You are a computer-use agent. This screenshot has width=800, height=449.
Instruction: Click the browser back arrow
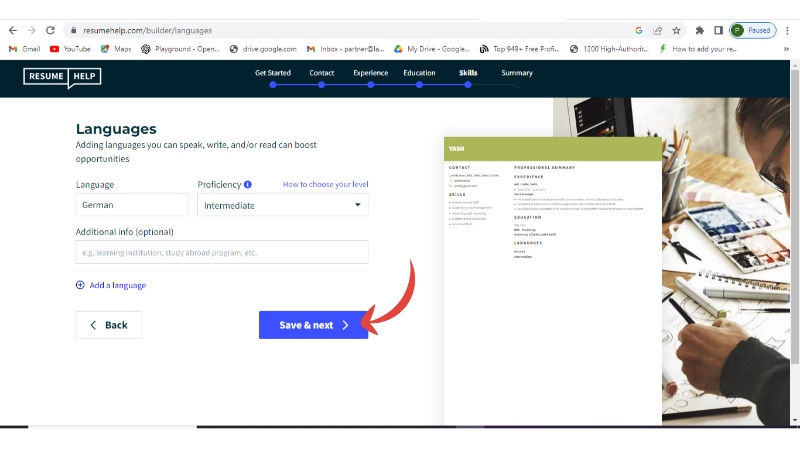click(x=12, y=30)
